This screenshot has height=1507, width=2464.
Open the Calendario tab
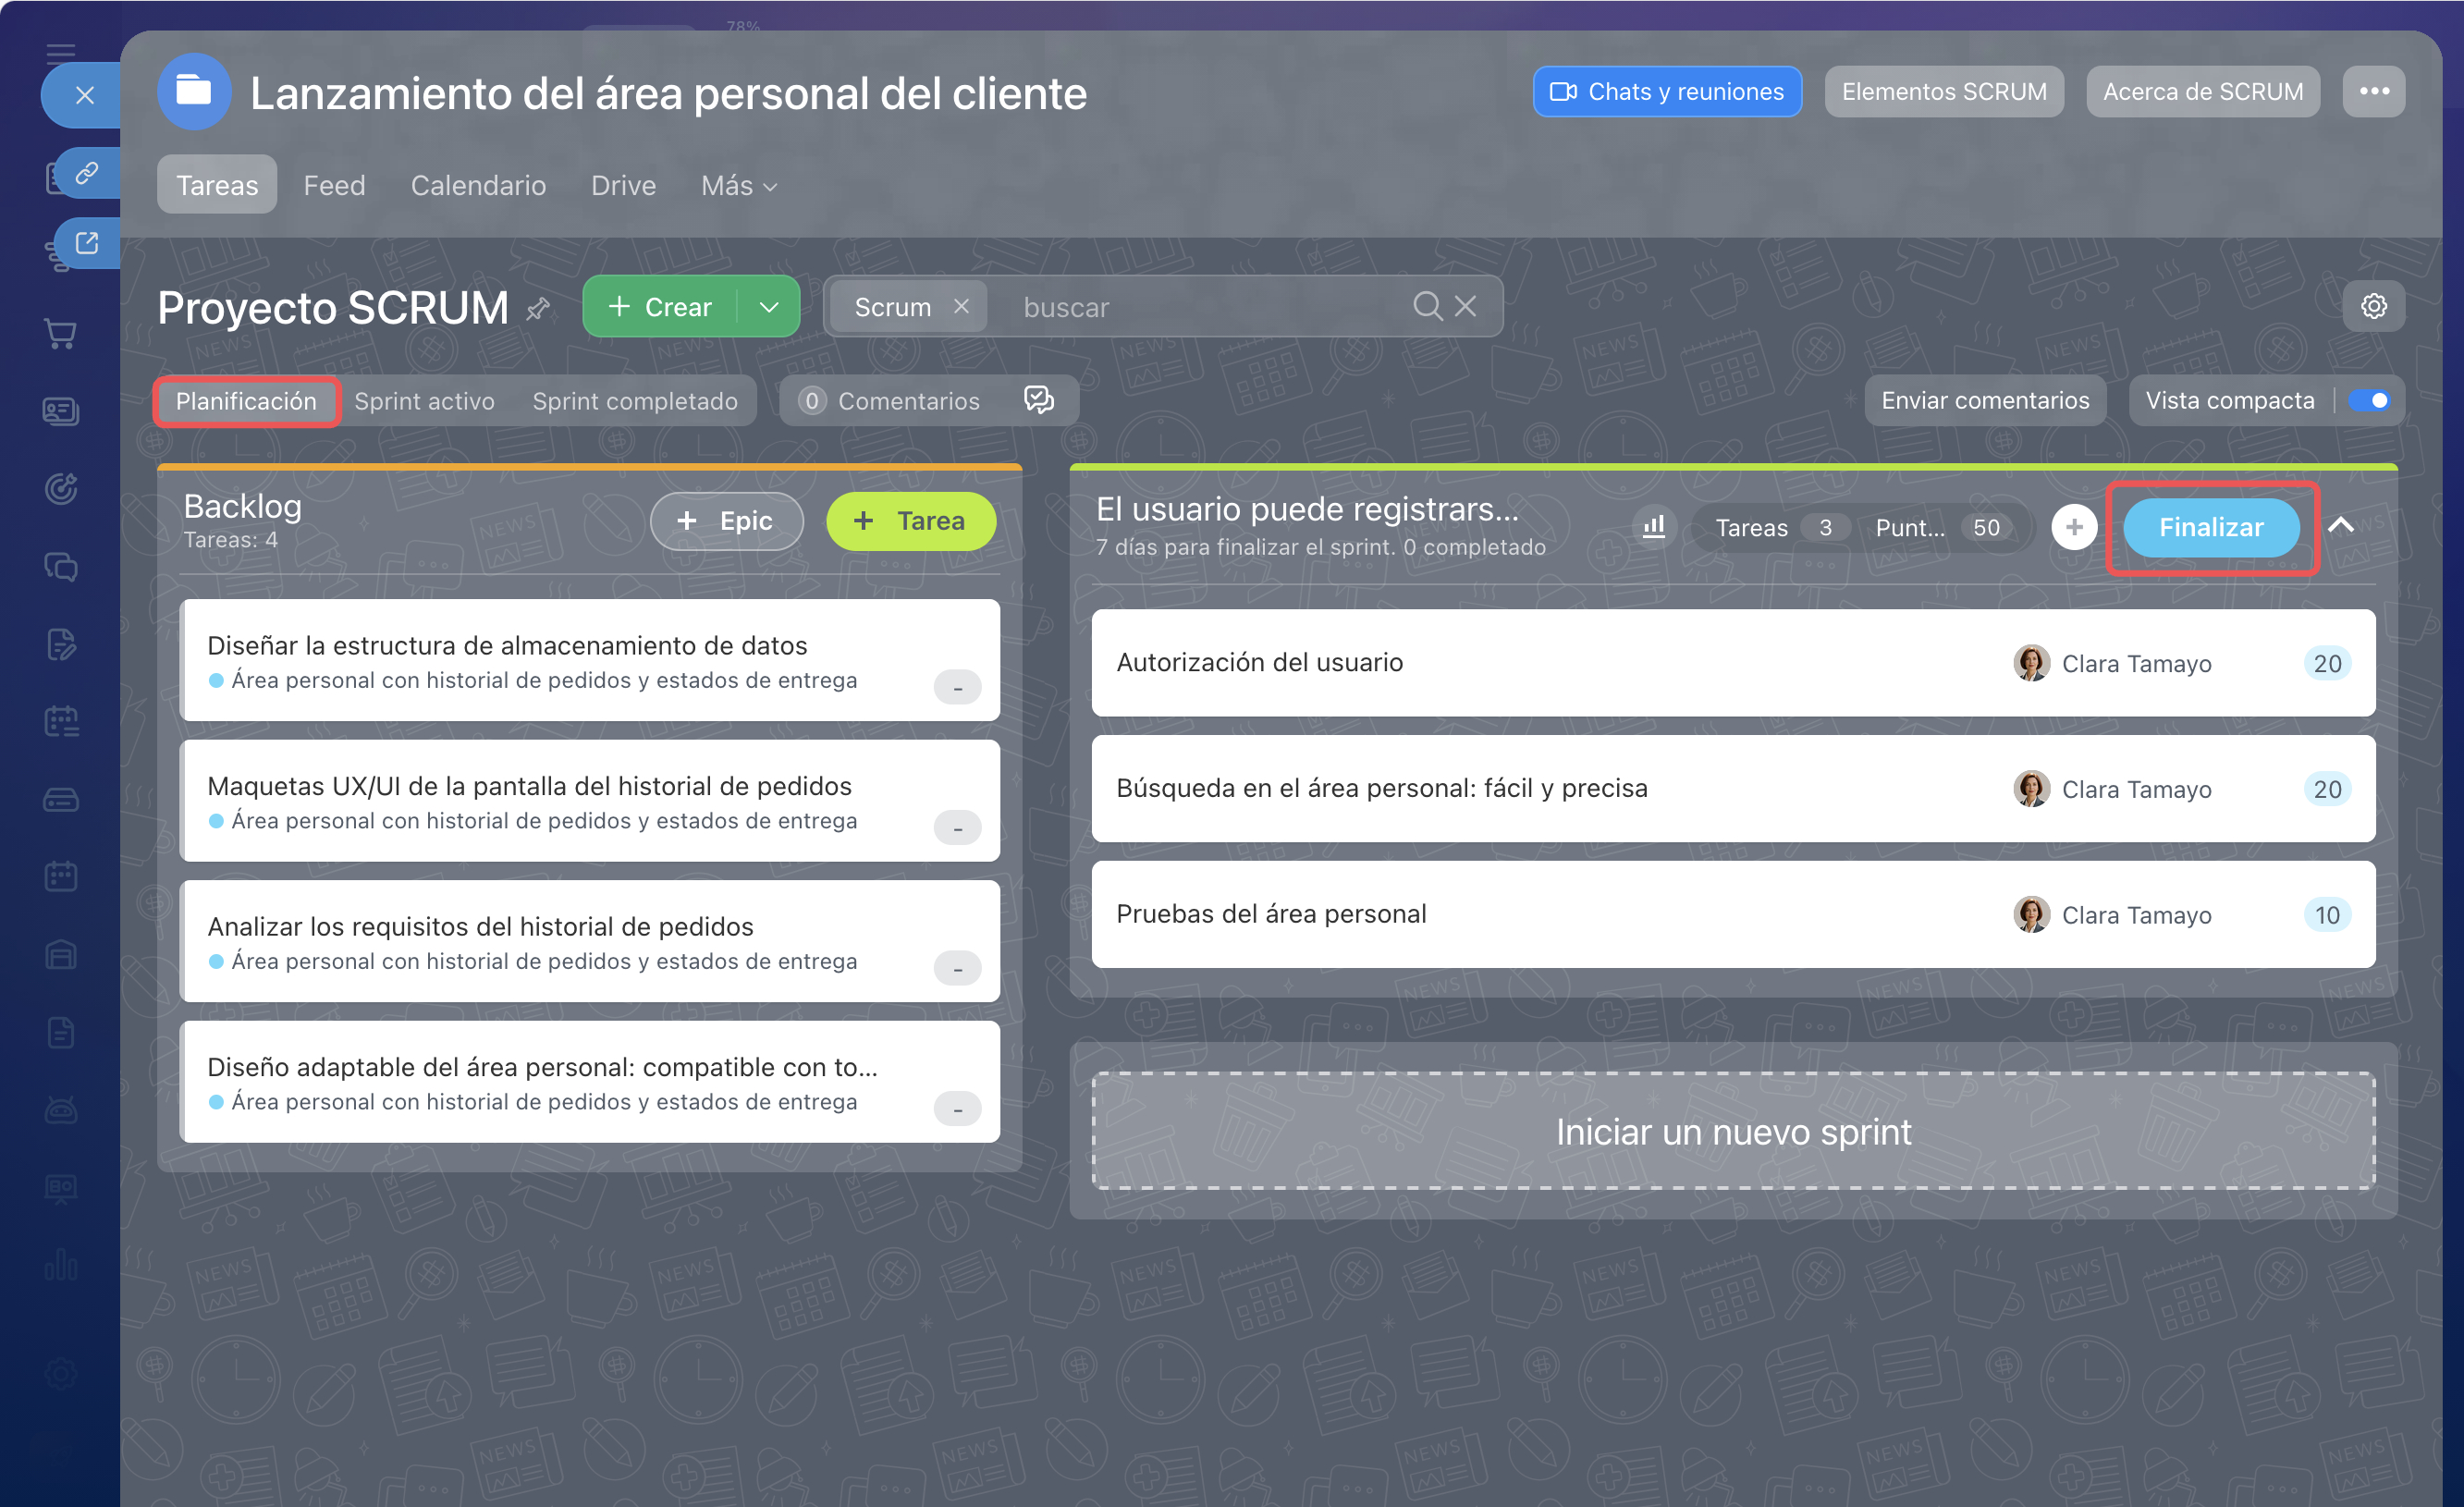pos(478,185)
